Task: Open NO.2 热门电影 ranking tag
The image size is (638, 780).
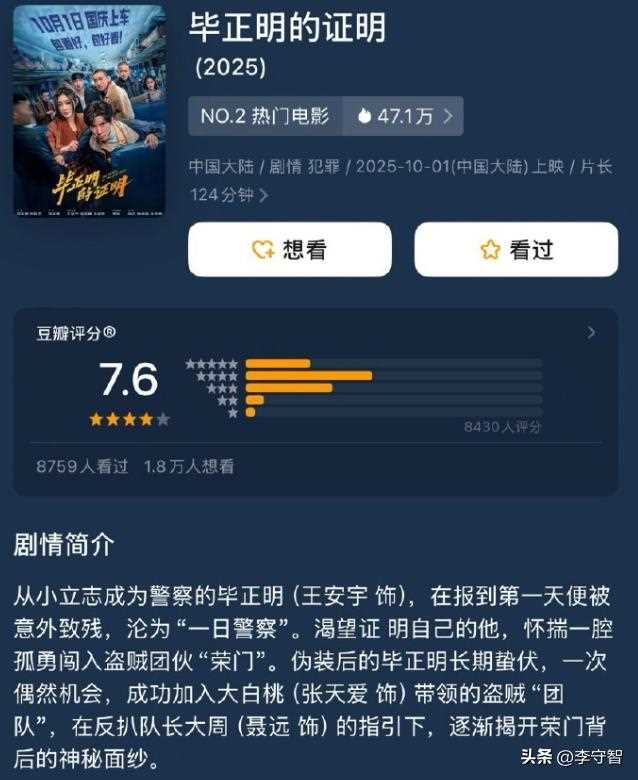Action: point(265,116)
